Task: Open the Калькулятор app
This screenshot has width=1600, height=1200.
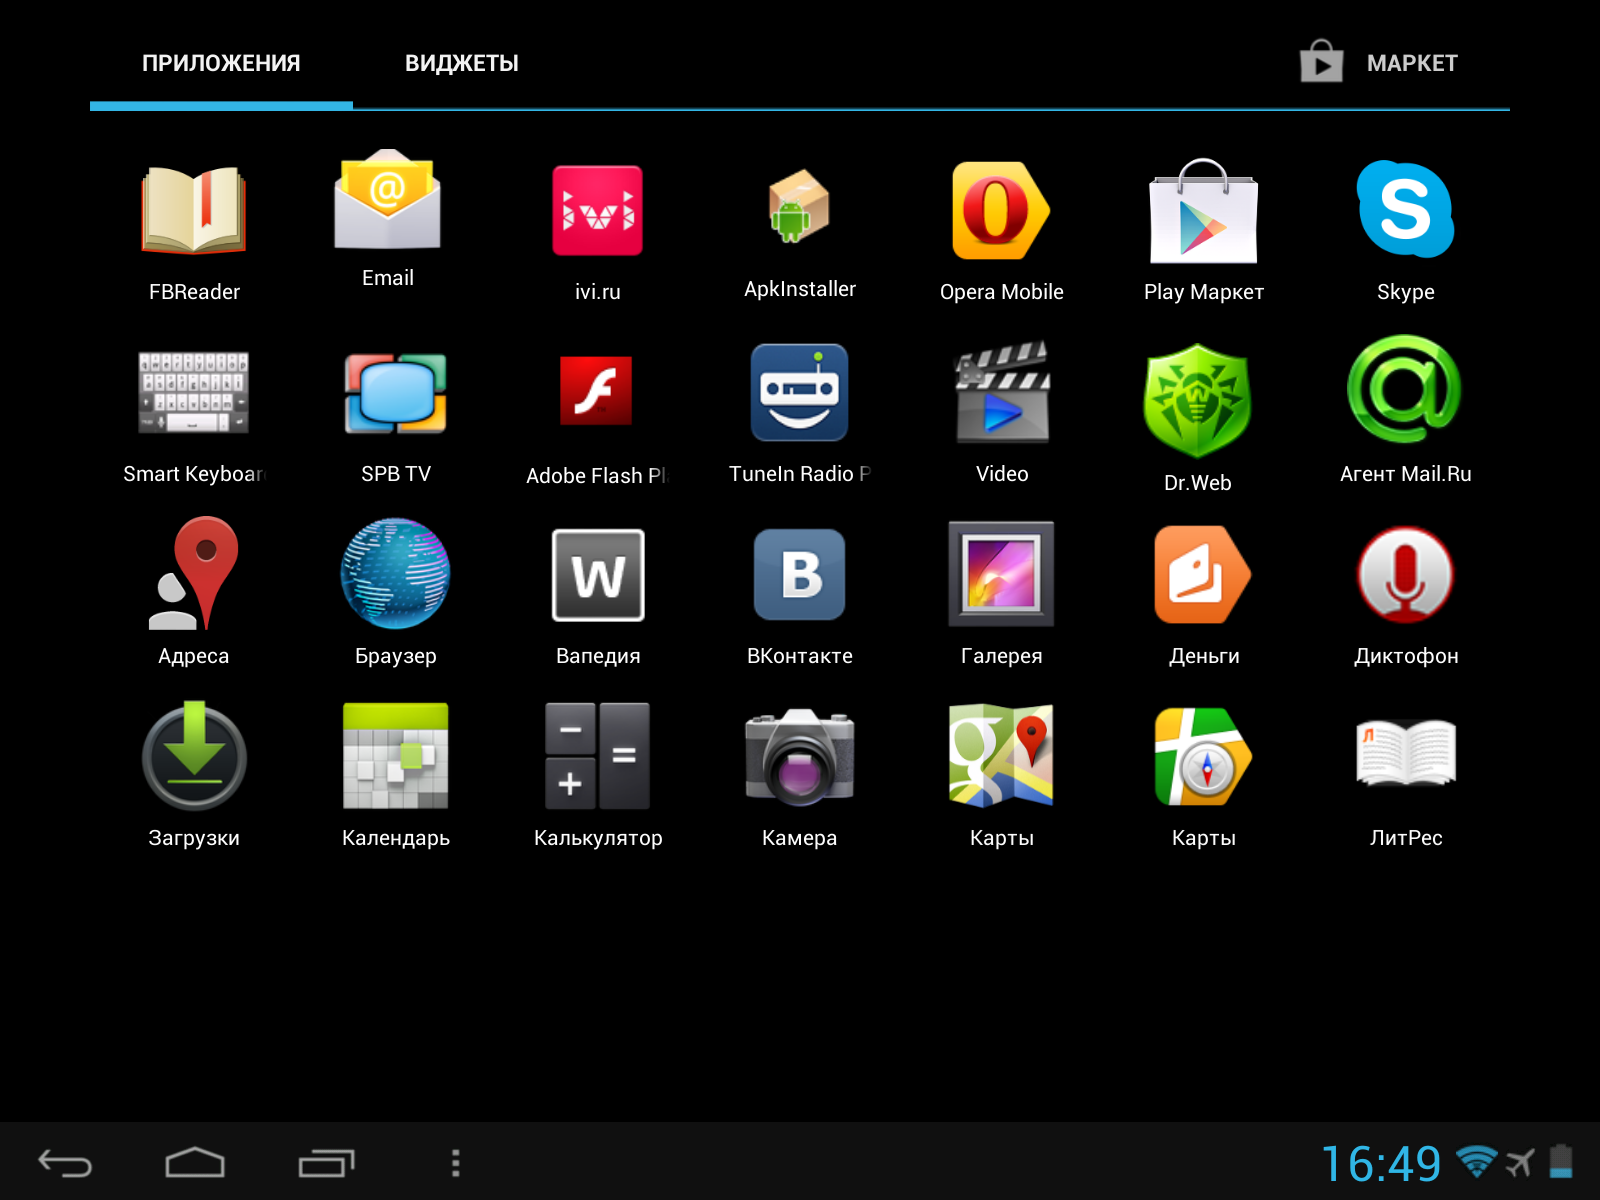Action: 597,758
